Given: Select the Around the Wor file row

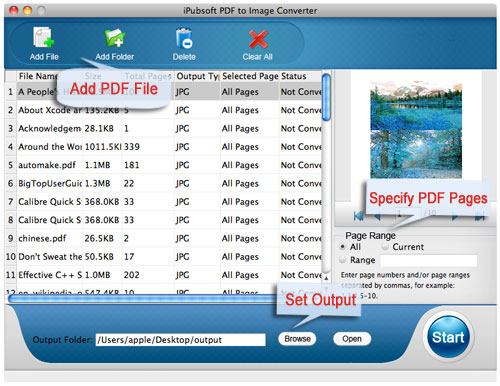Looking at the screenshot, I should pyautogui.click(x=163, y=147).
